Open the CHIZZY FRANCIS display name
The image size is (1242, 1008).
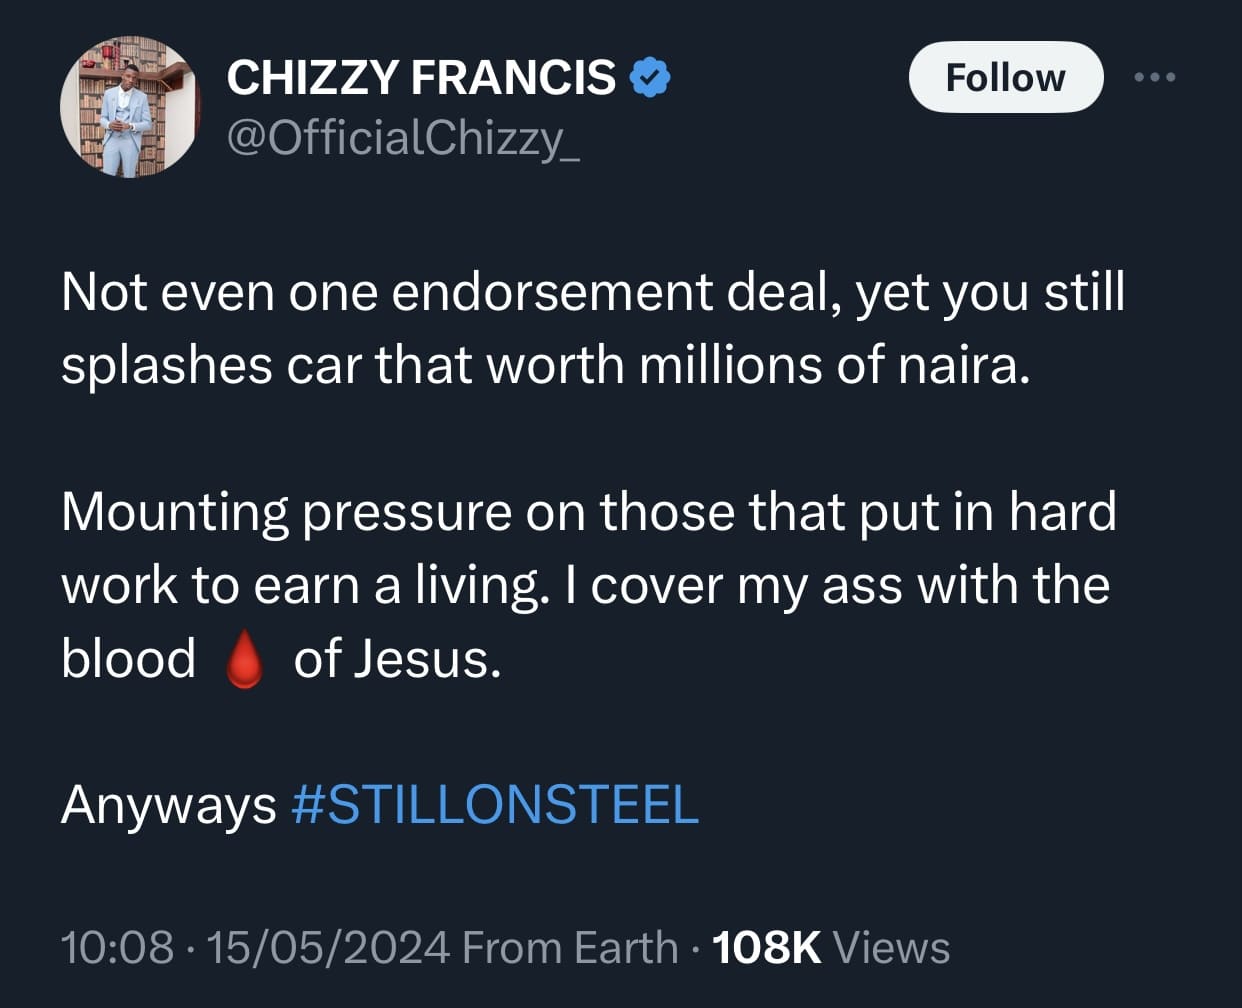(x=421, y=78)
